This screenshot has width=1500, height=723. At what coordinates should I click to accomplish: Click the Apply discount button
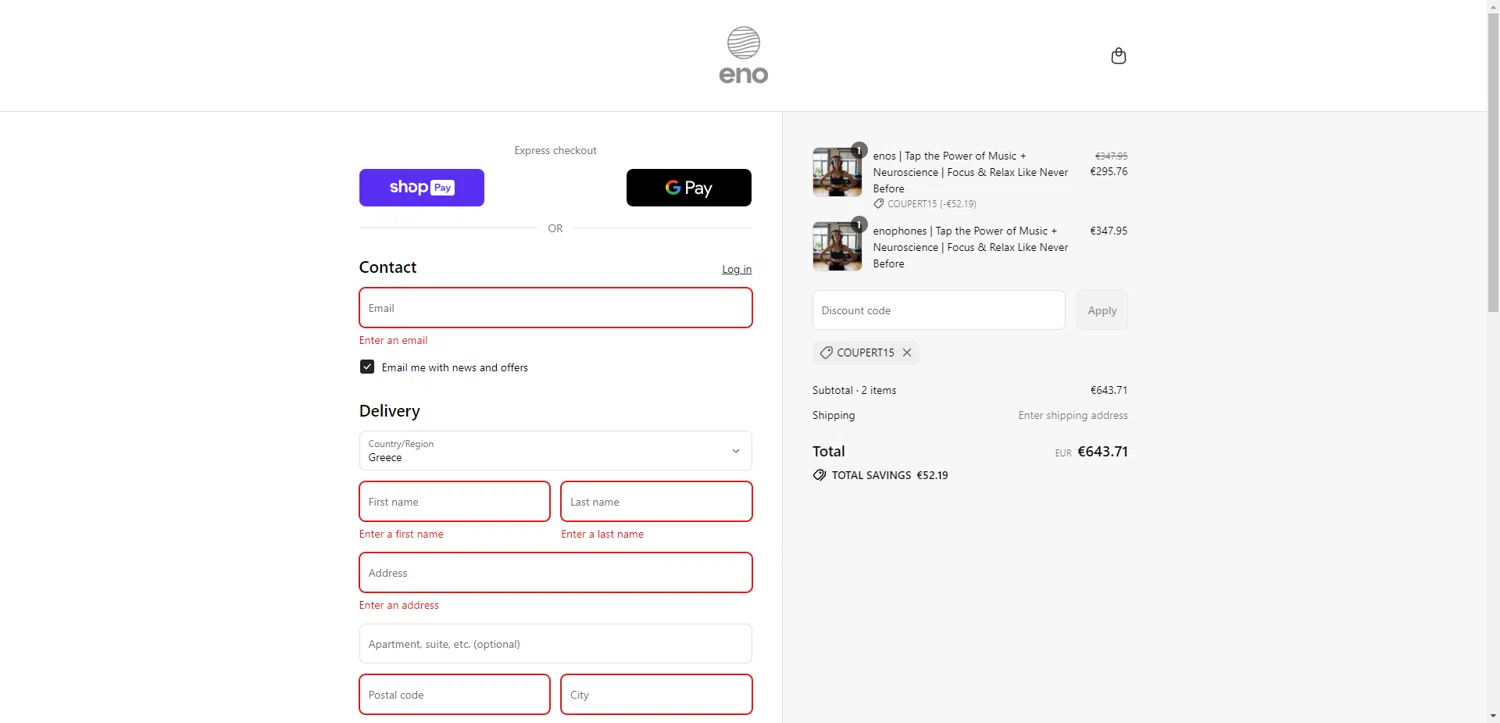click(1102, 310)
